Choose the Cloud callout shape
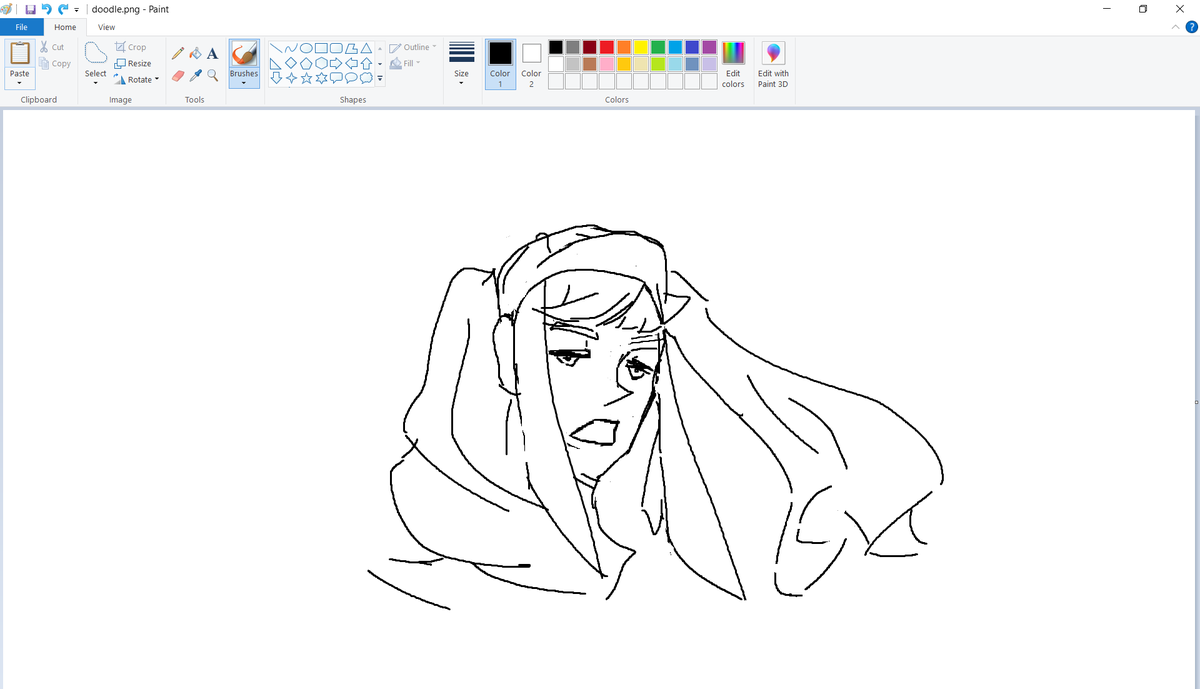 point(366,78)
